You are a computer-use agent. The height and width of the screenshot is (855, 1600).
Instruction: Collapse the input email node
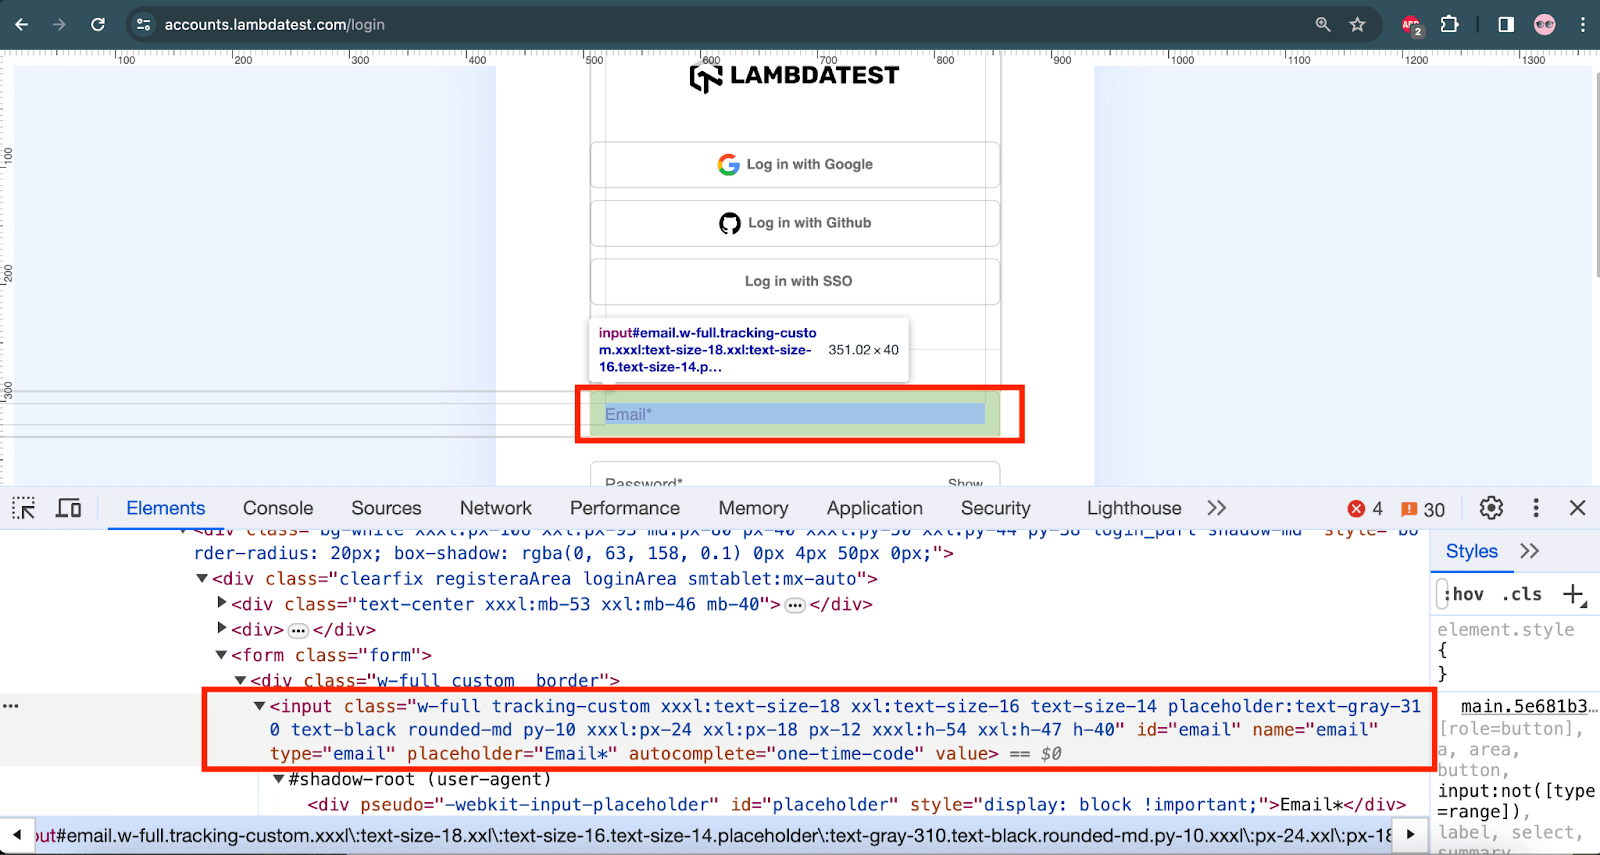coord(260,706)
